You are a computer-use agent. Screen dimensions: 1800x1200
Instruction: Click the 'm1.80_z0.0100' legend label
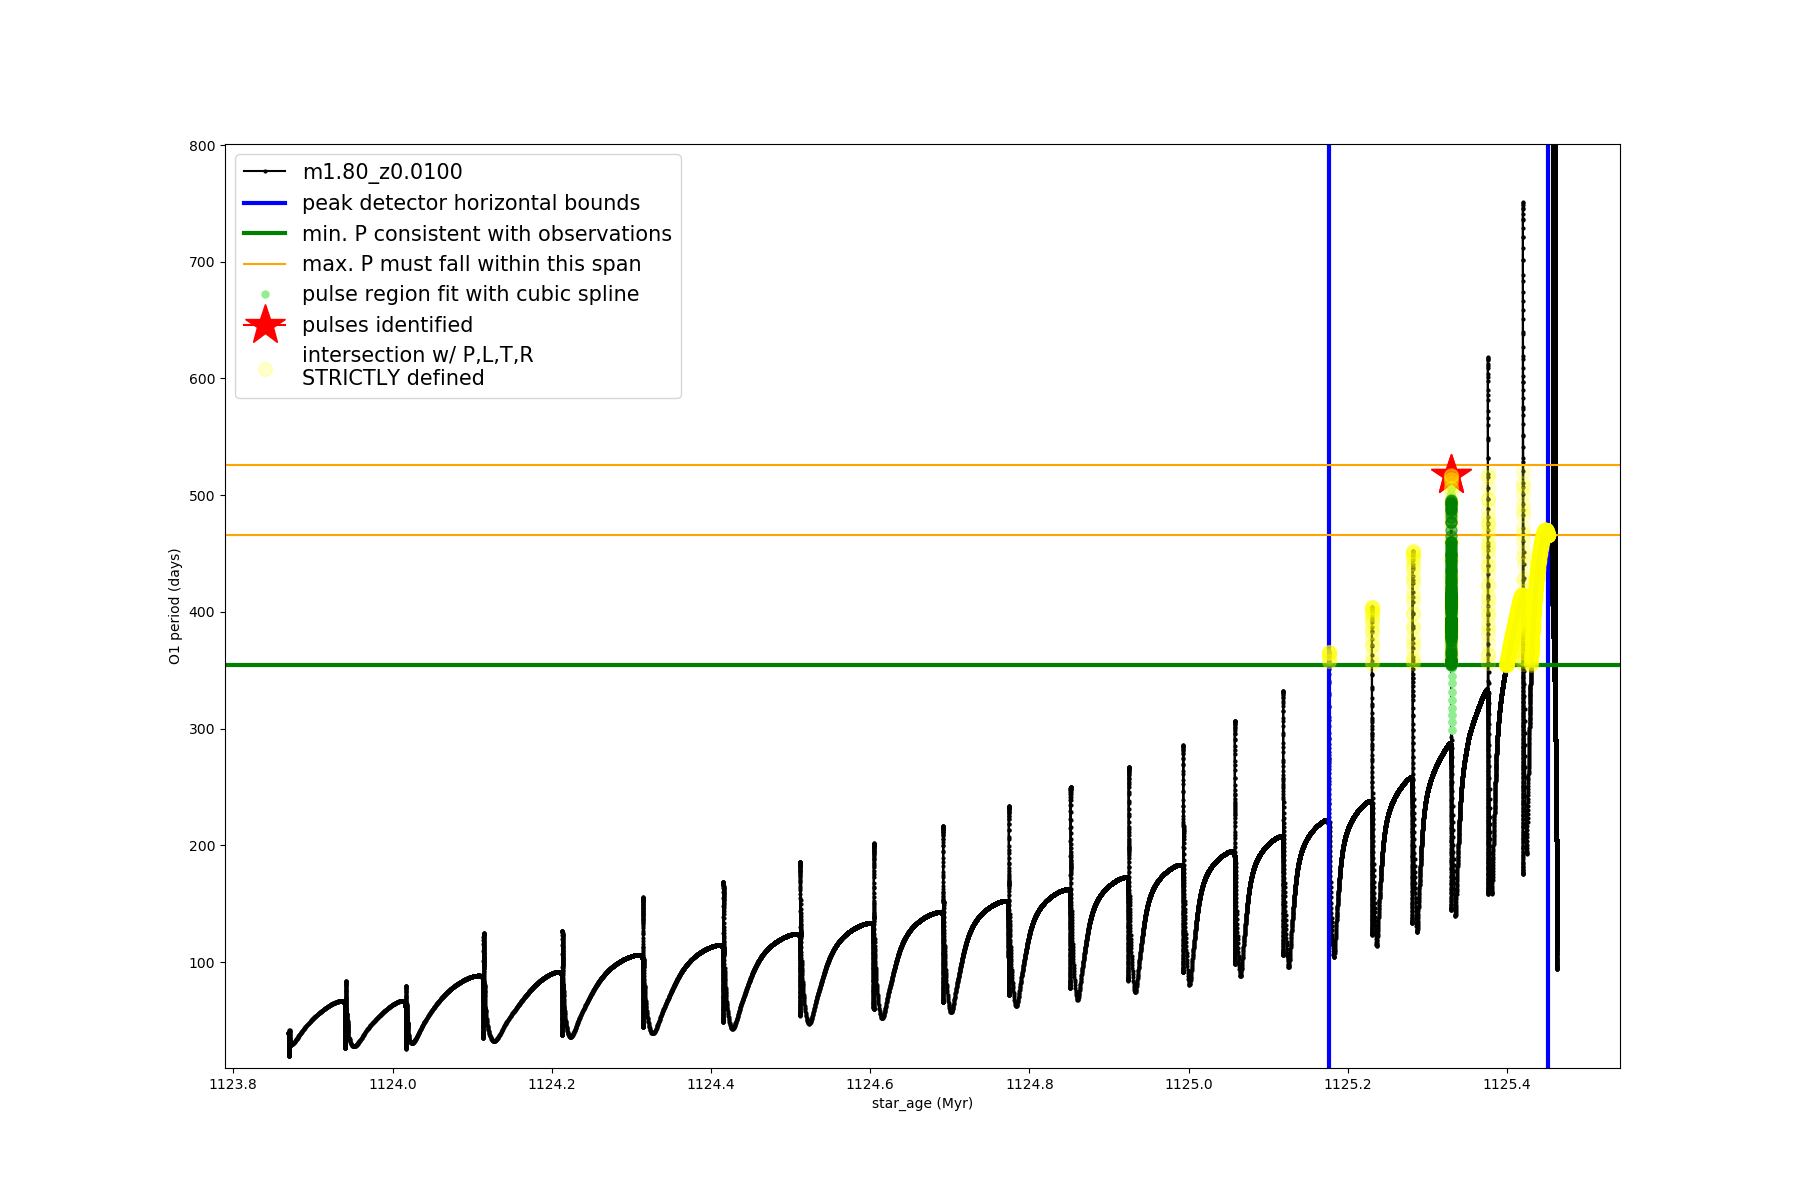[382, 172]
